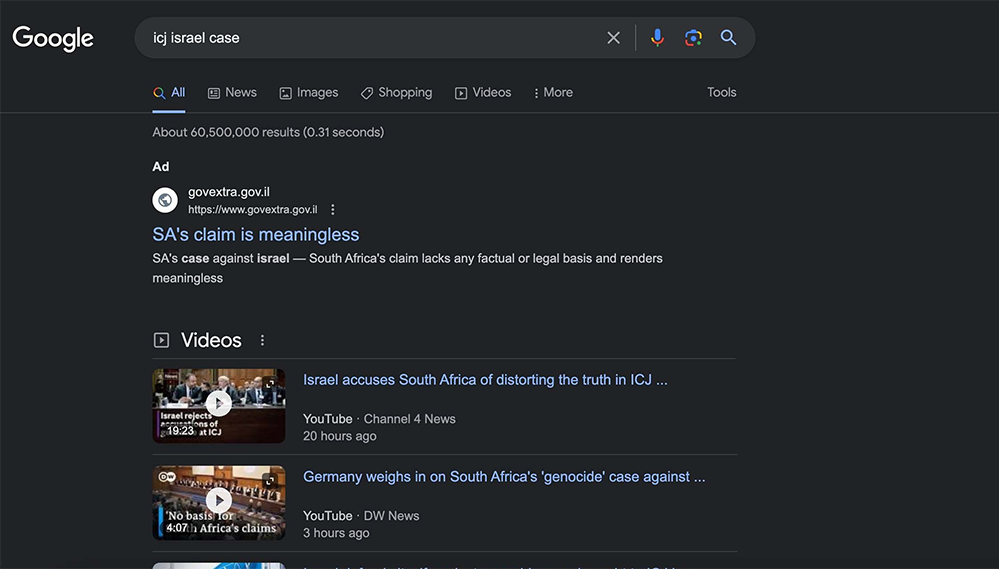This screenshot has width=999, height=569.
Task: Click the 'Ad' label
Action: click(x=161, y=166)
